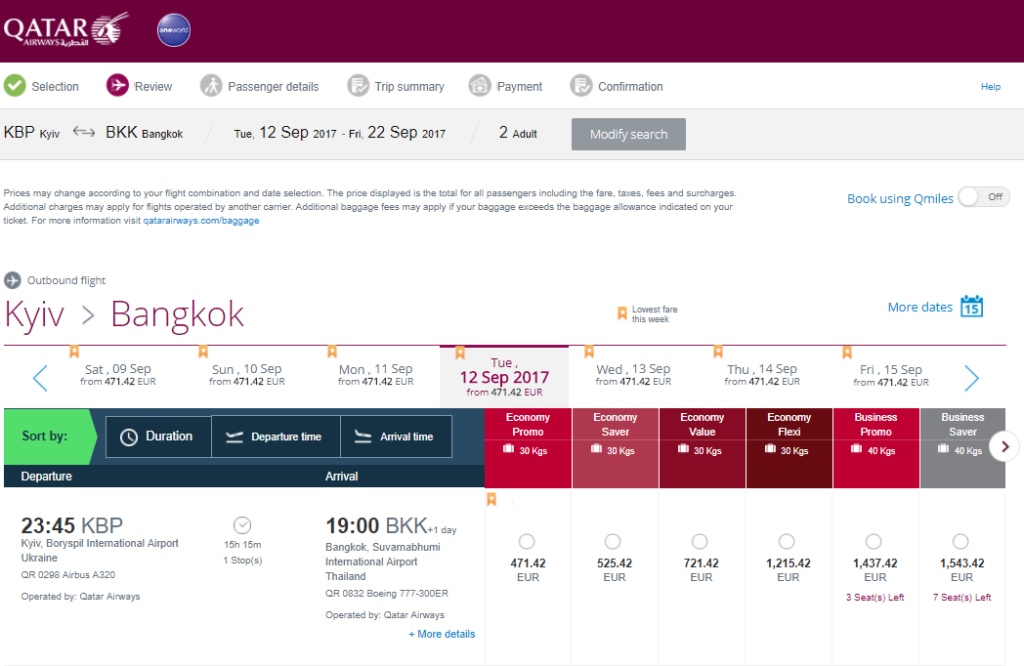Choose the 721.42 EUR Economy Value fare
Viewport: 1024px width, 666px height.
tap(700, 541)
